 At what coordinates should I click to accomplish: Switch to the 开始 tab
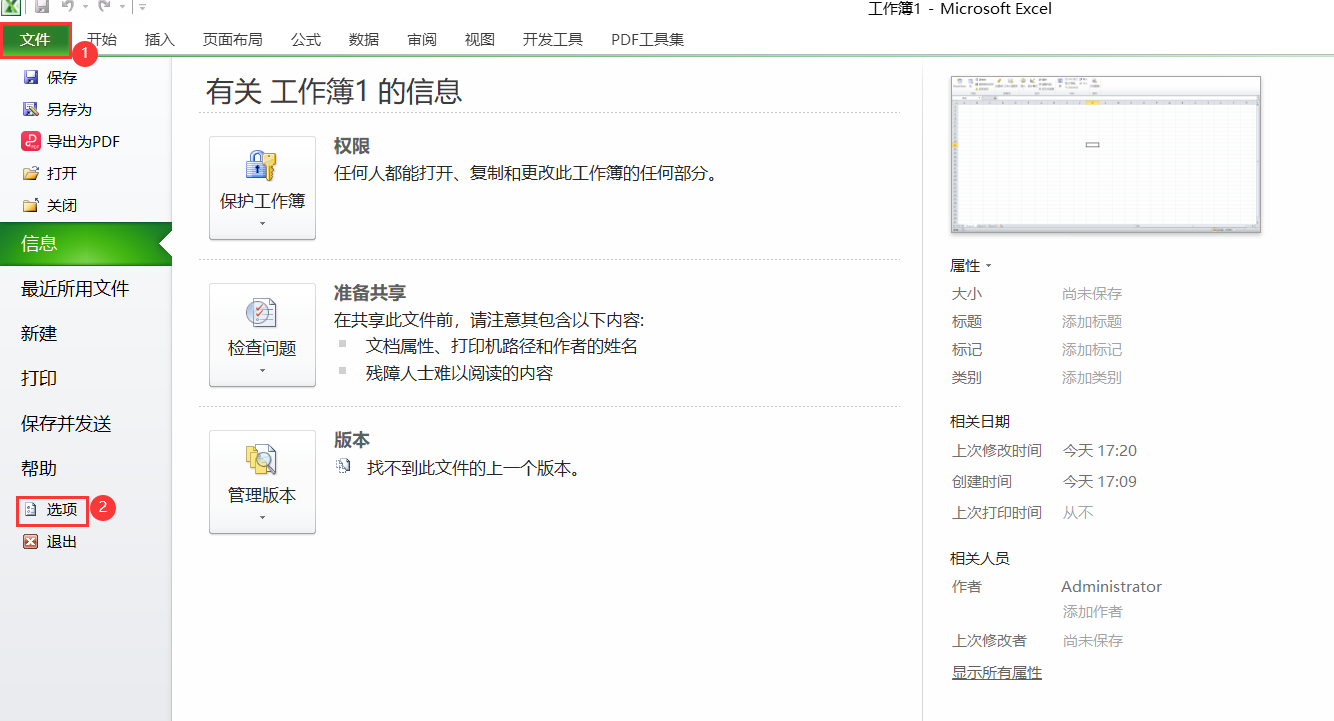click(x=102, y=40)
